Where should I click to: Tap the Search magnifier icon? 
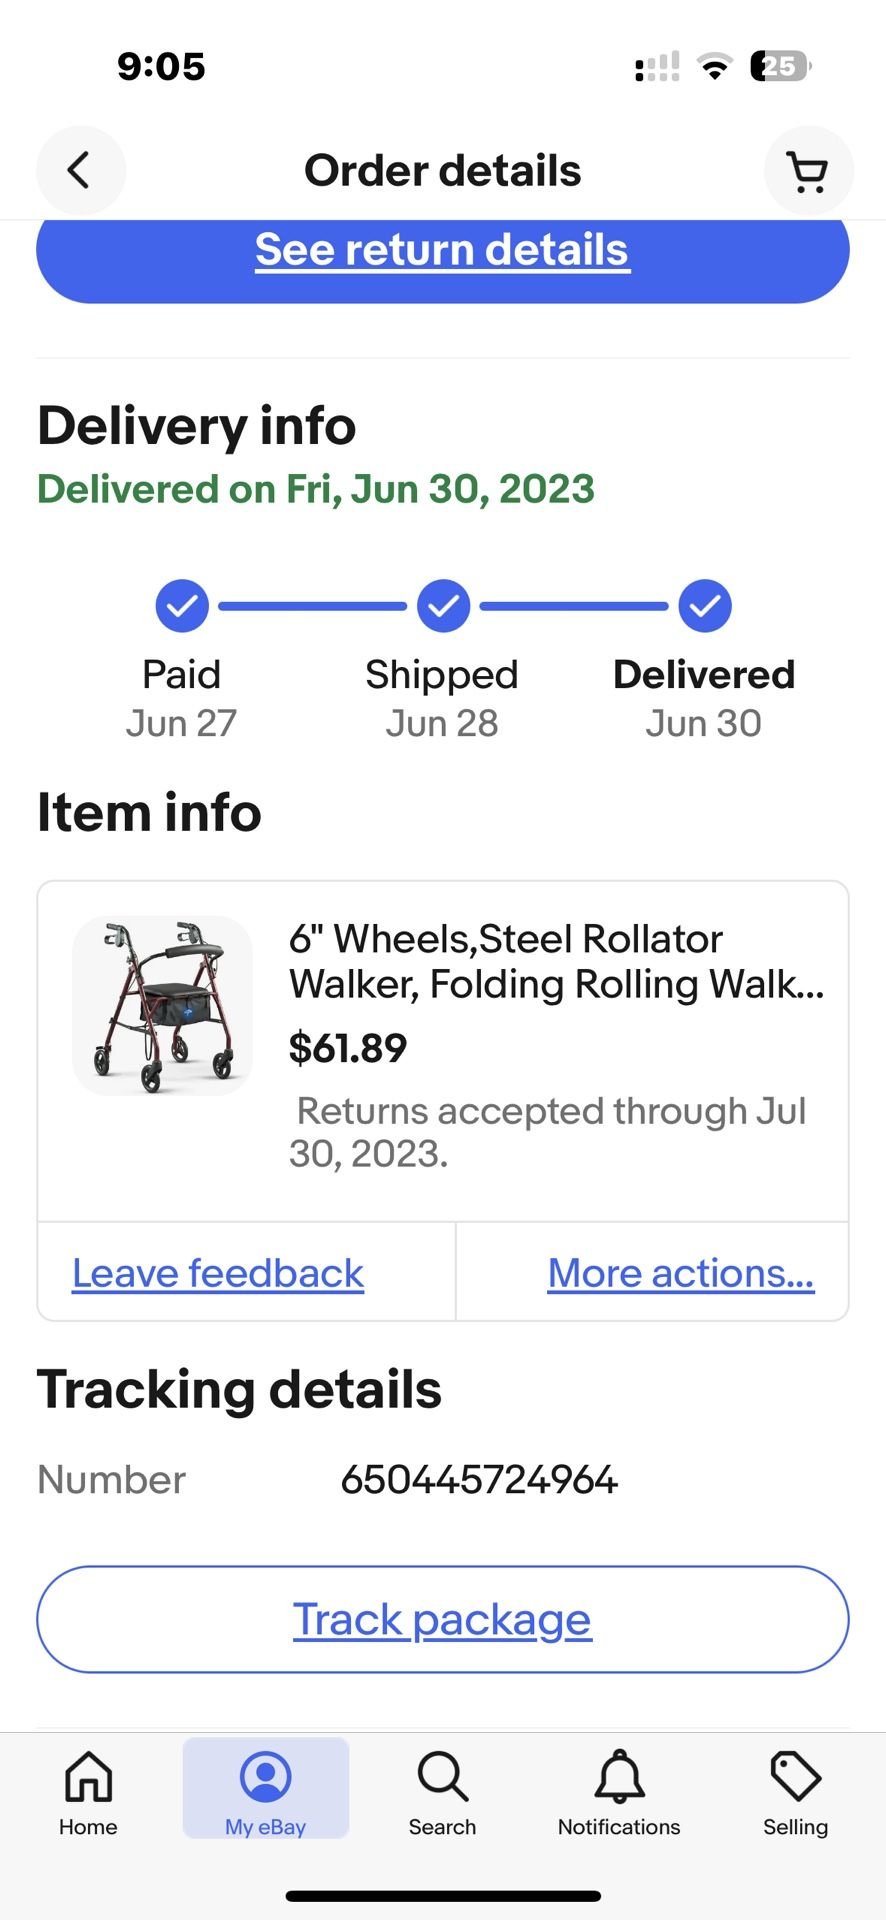[x=442, y=1778]
